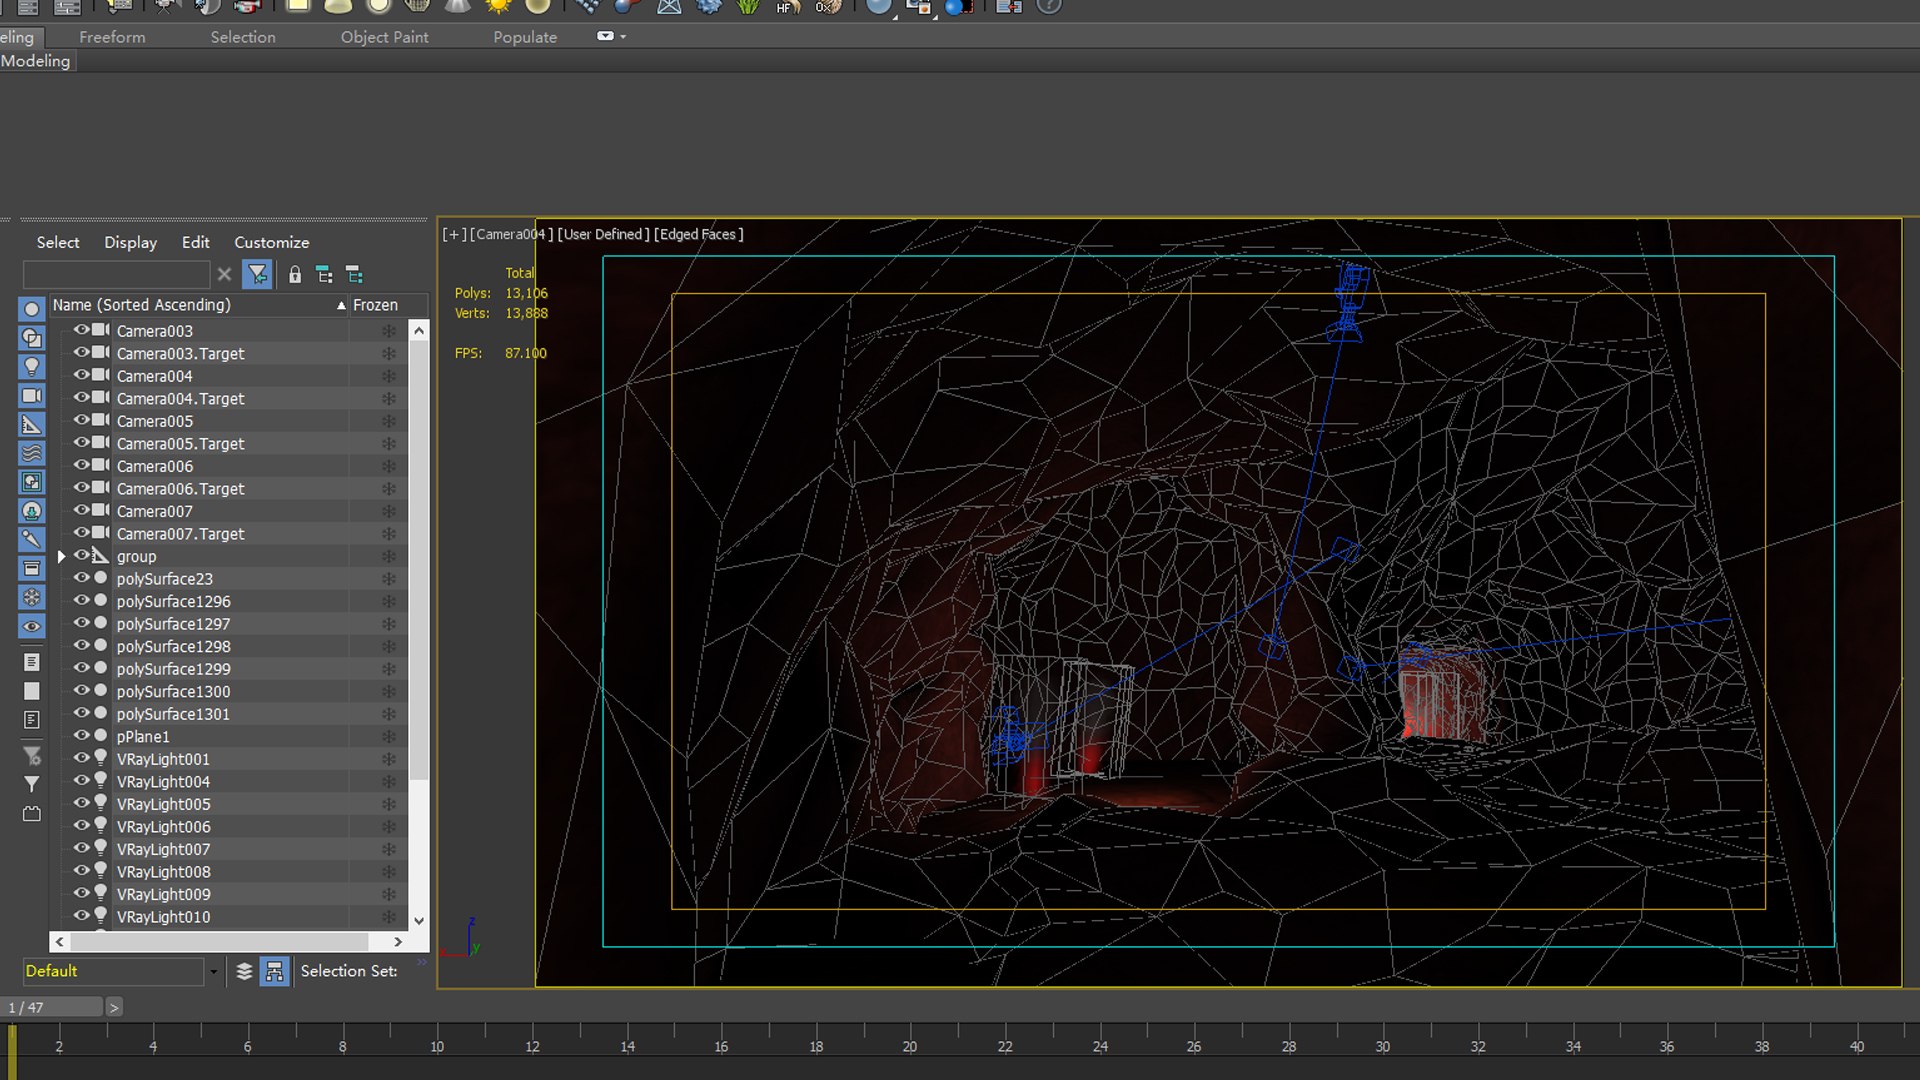The width and height of the screenshot is (1920, 1080).
Task: Hide Camera003 using its eye icon
Action: click(82, 330)
